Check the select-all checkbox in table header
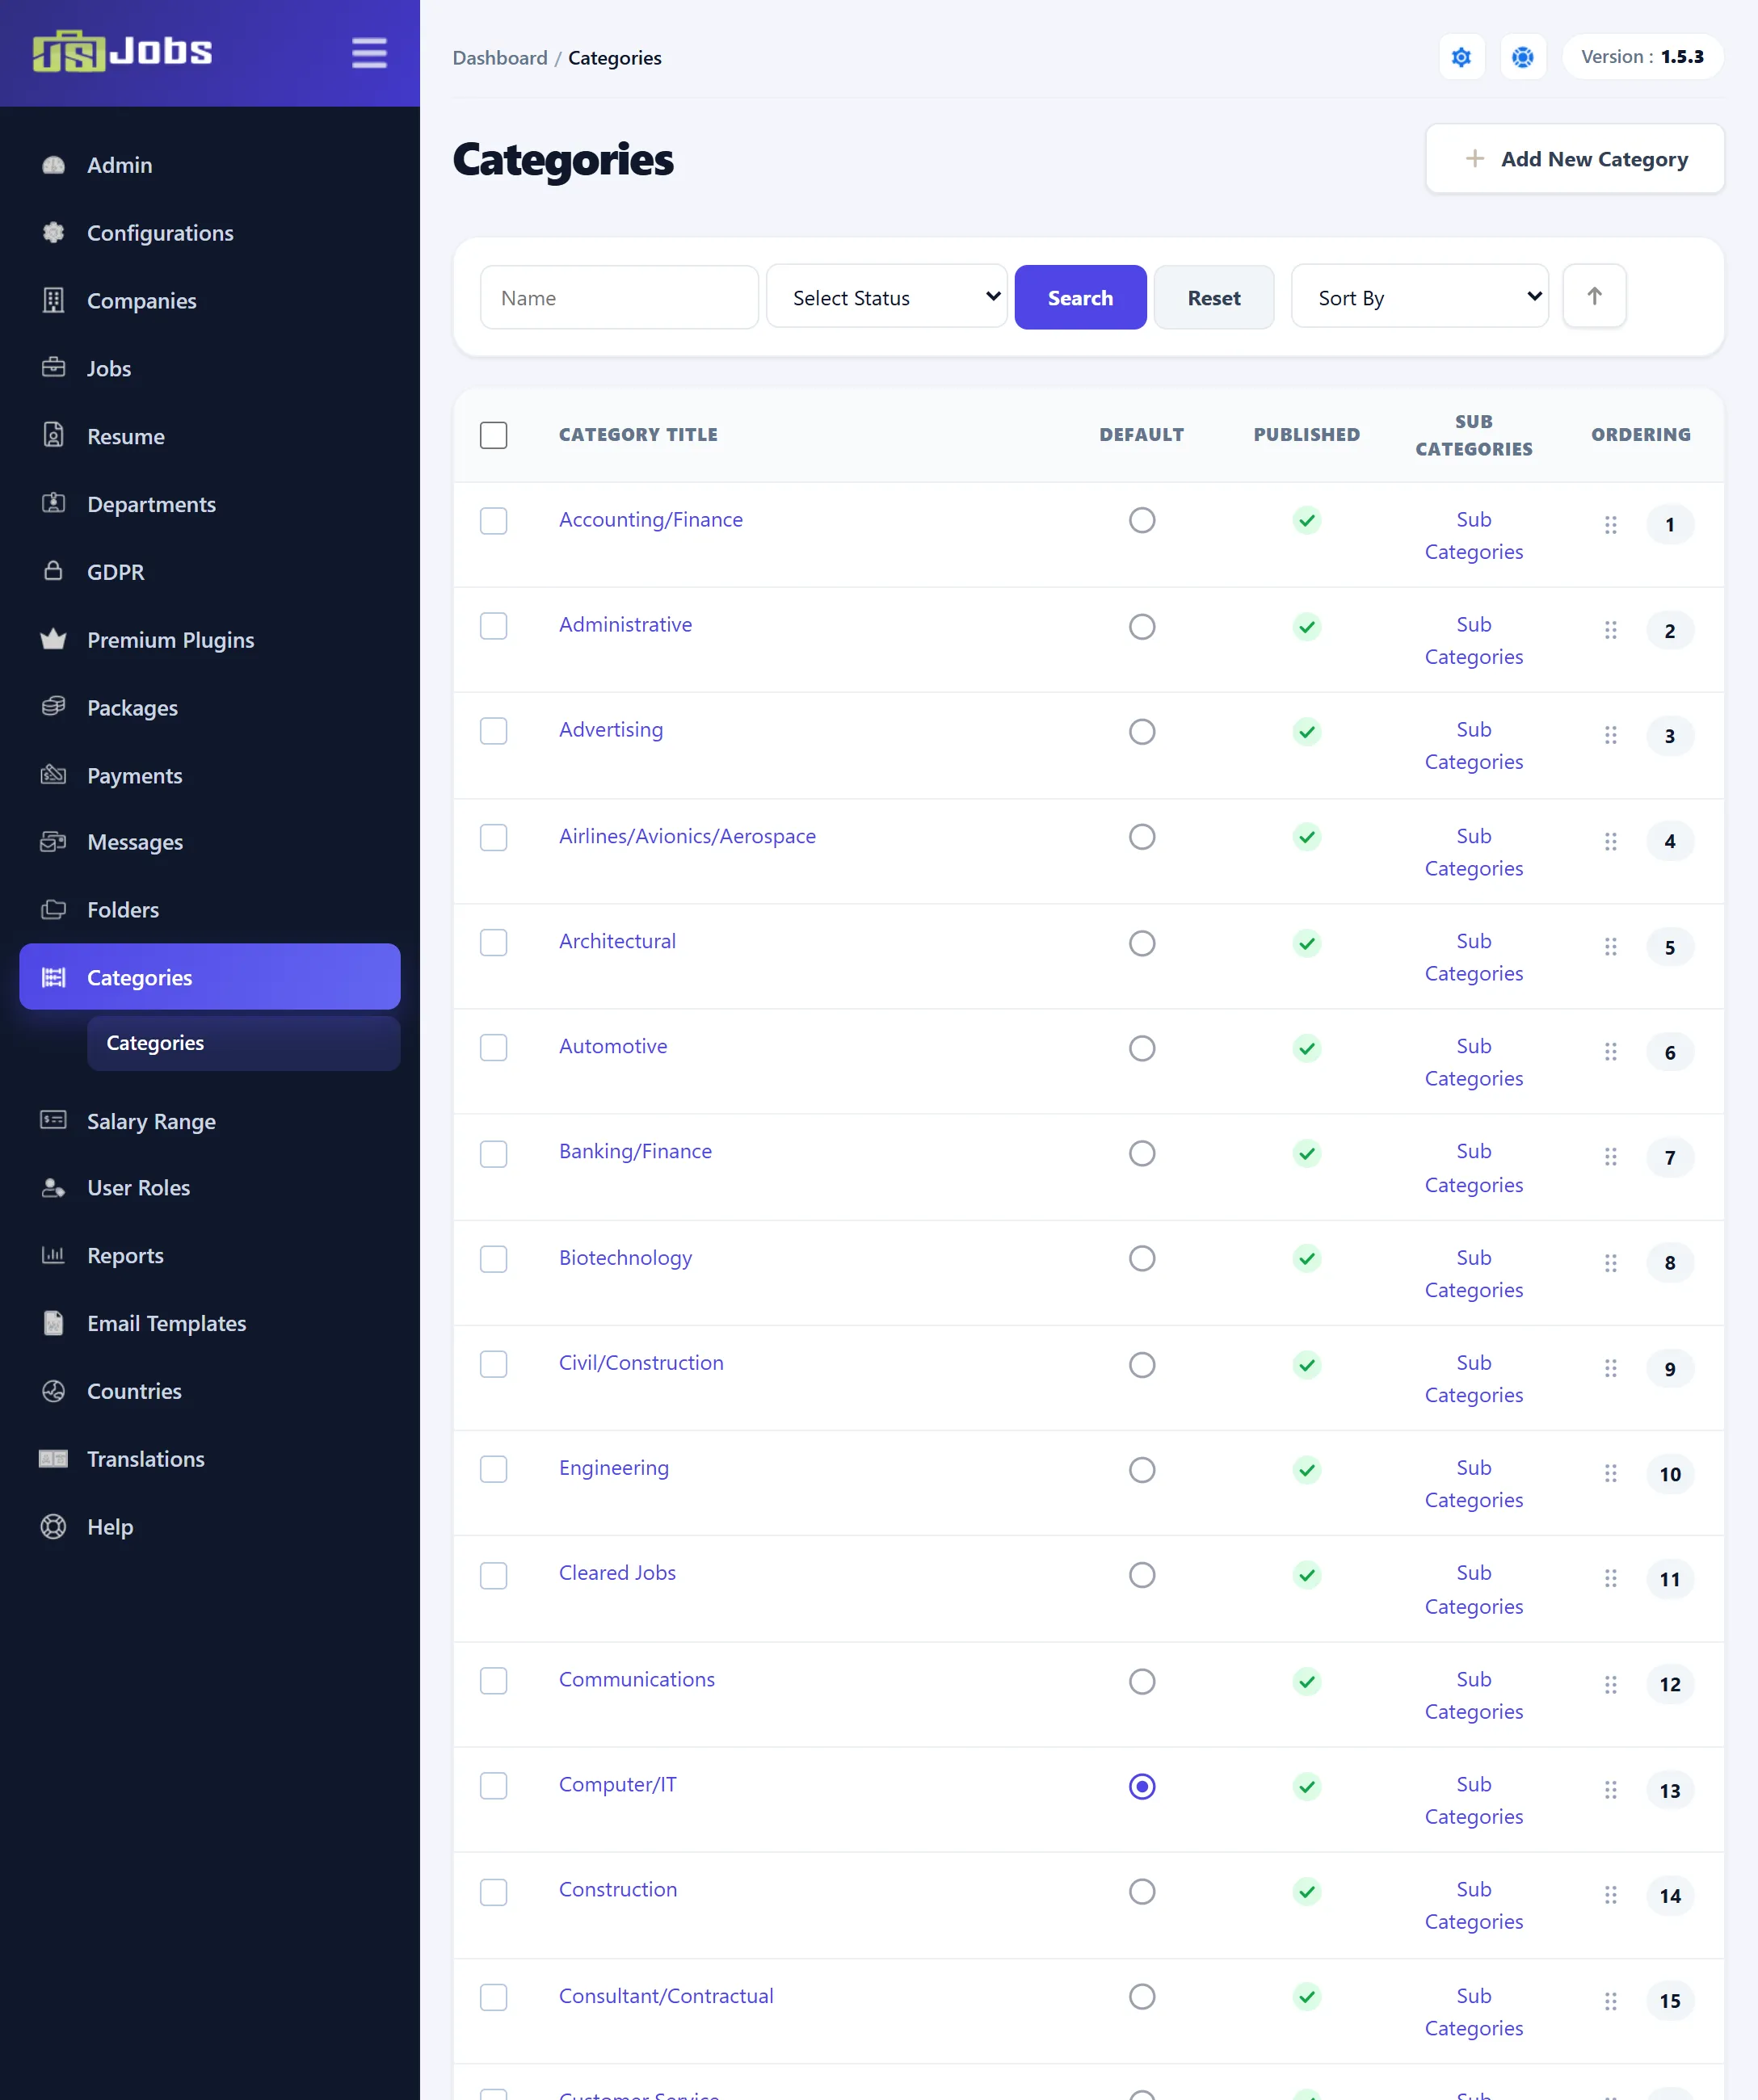Screen dimensions: 1758x2100 click(x=493, y=435)
